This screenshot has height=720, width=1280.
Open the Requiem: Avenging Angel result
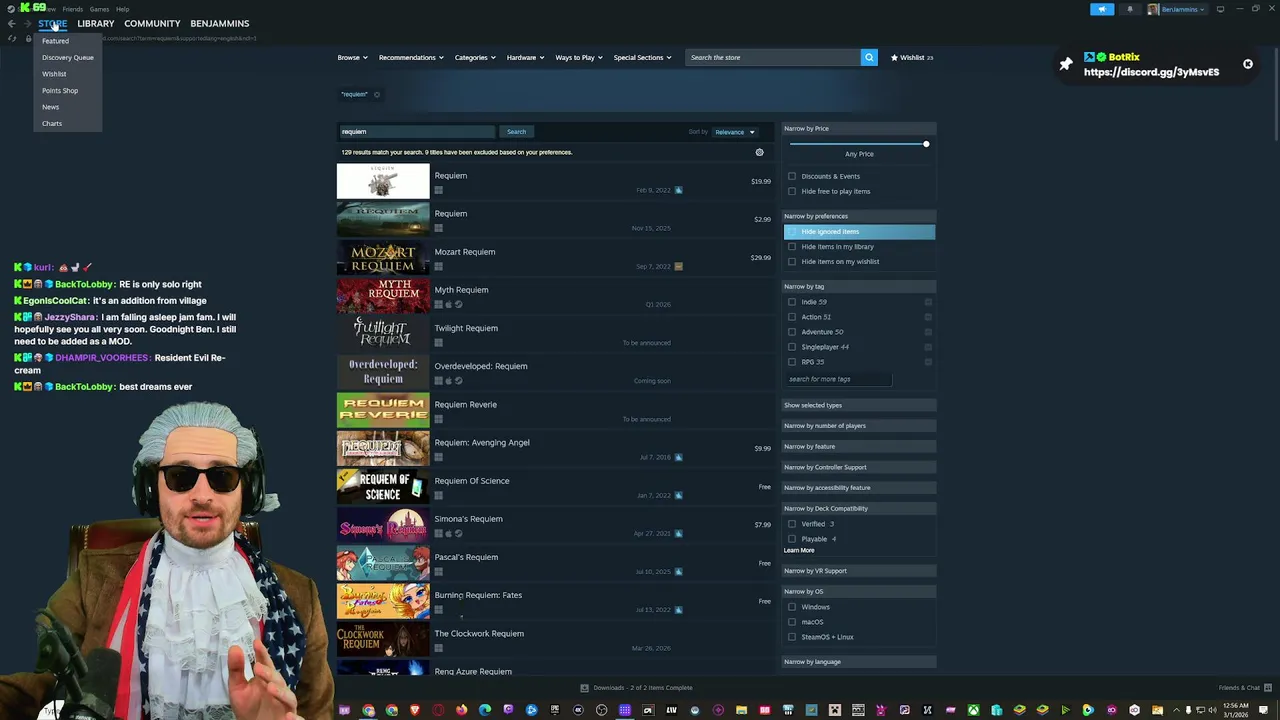tap(556, 449)
